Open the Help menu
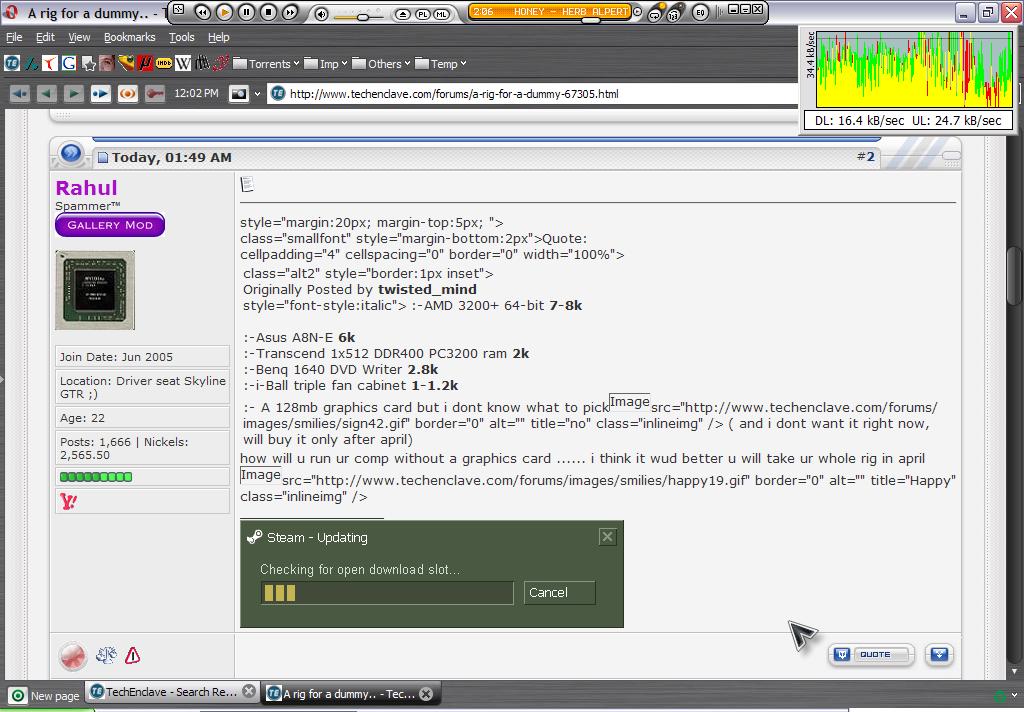Screen dimensions: 1024x712 (218, 37)
